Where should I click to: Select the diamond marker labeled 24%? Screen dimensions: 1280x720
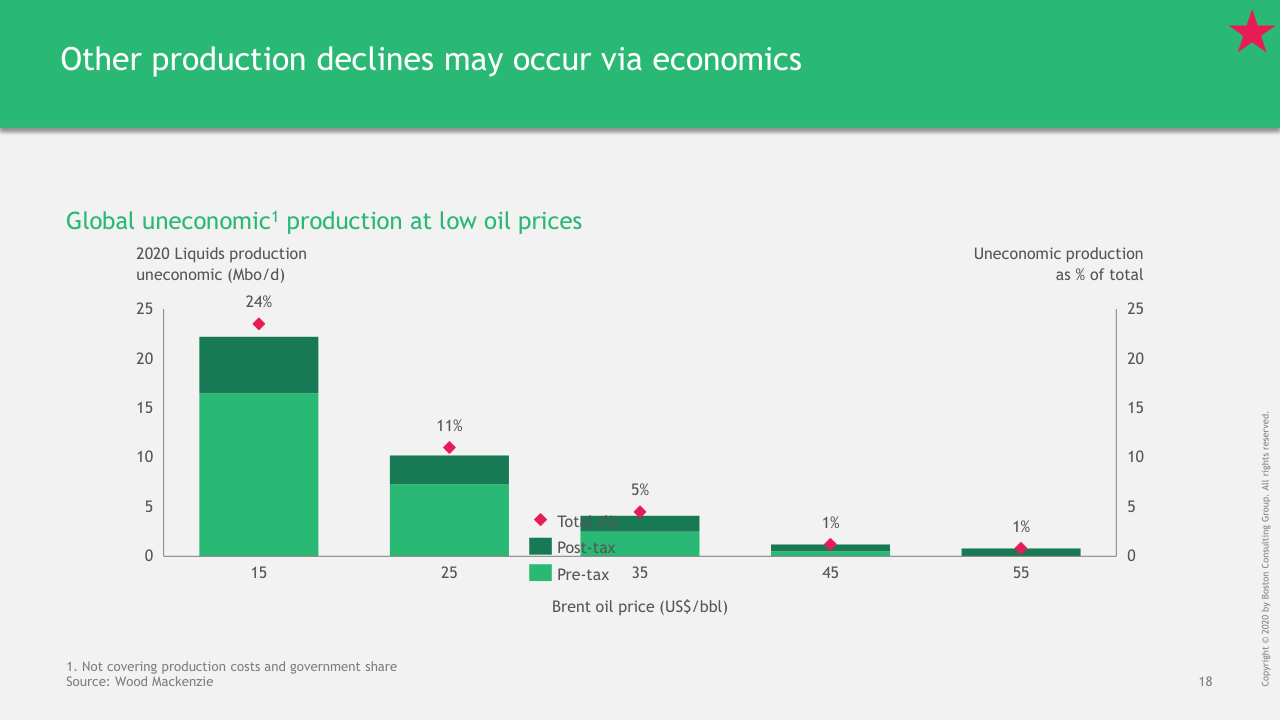[259, 324]
